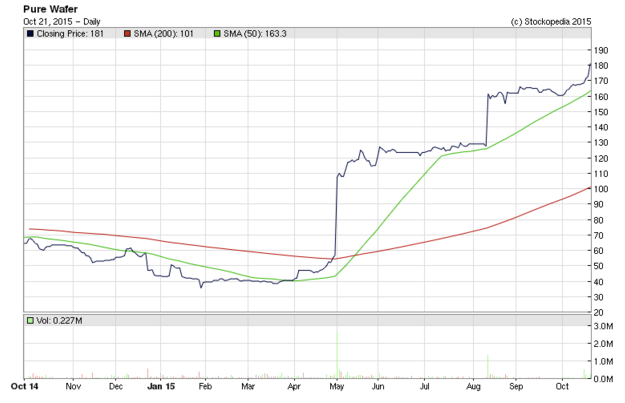Click the tallest green volume bar at May
625x403 pixels.
click(x=337, y=355)
